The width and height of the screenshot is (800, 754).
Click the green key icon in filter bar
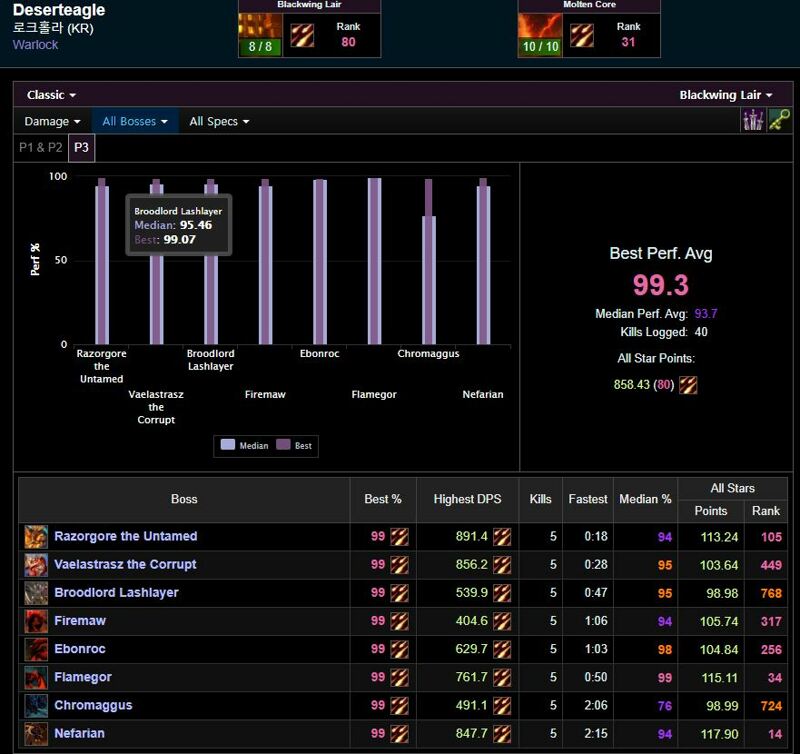pyautogui.click(x=779, y=120)
